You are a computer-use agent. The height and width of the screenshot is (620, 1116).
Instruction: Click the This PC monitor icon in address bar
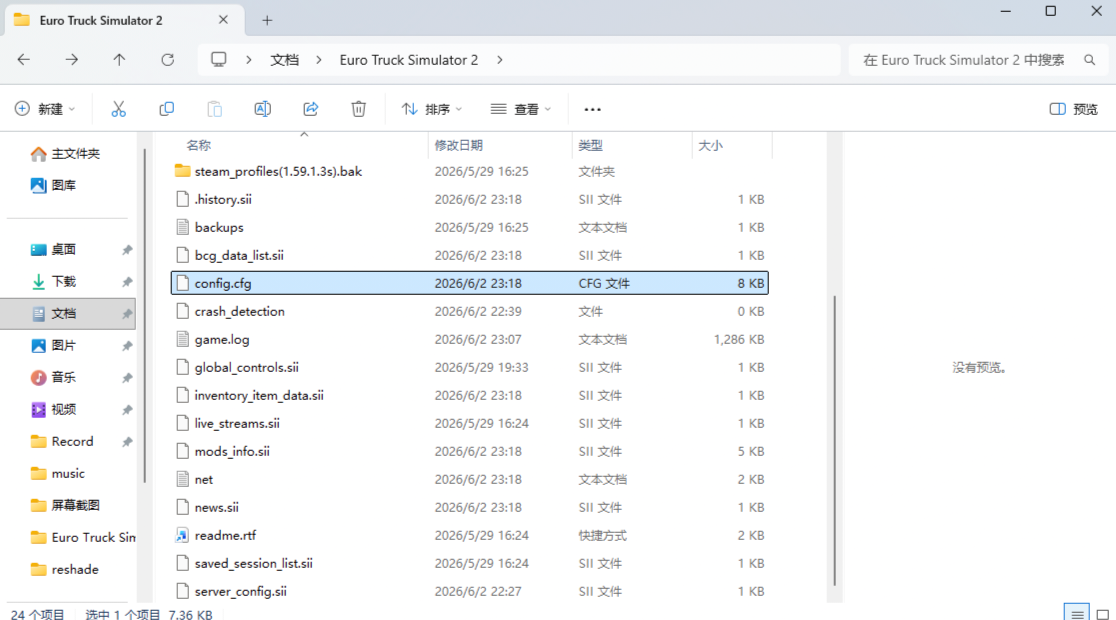click(x=219, y=60)
